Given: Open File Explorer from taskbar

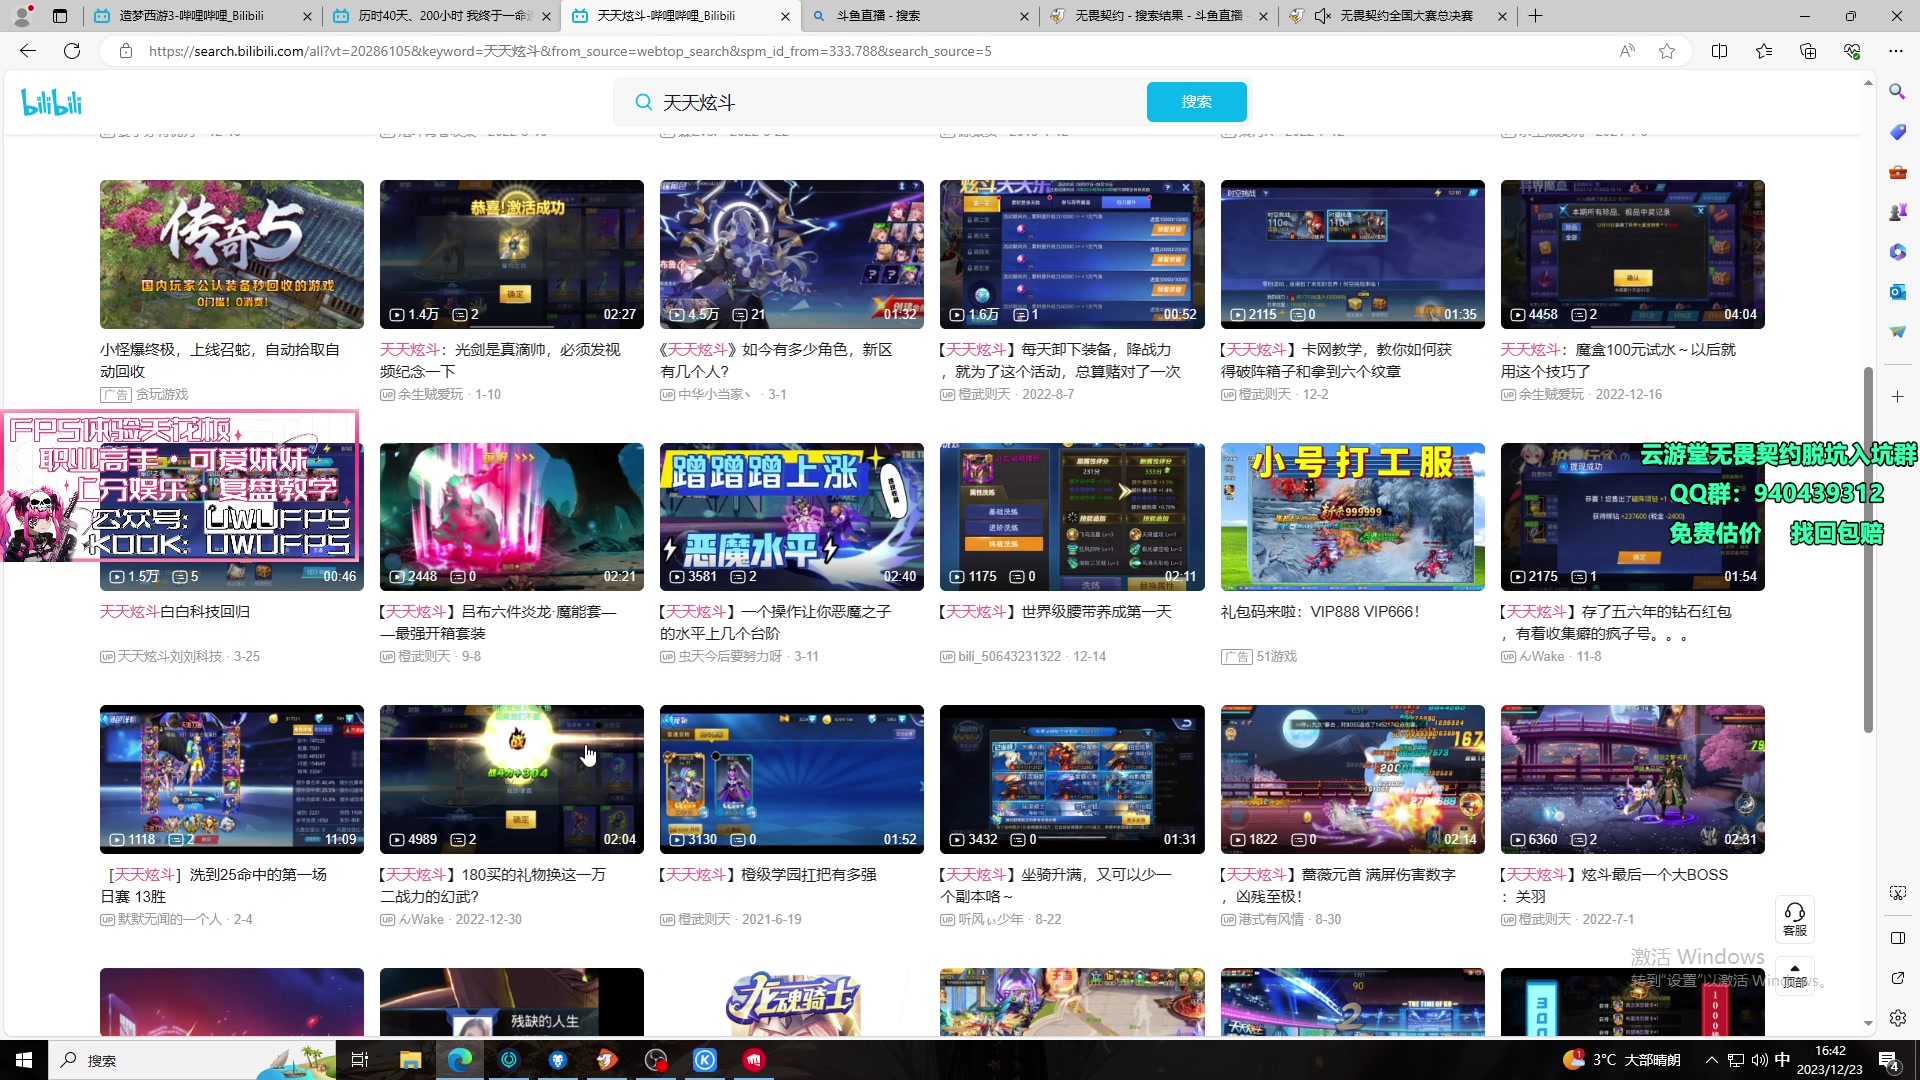Looking at the screenshot, I should tap(410, 1060).
